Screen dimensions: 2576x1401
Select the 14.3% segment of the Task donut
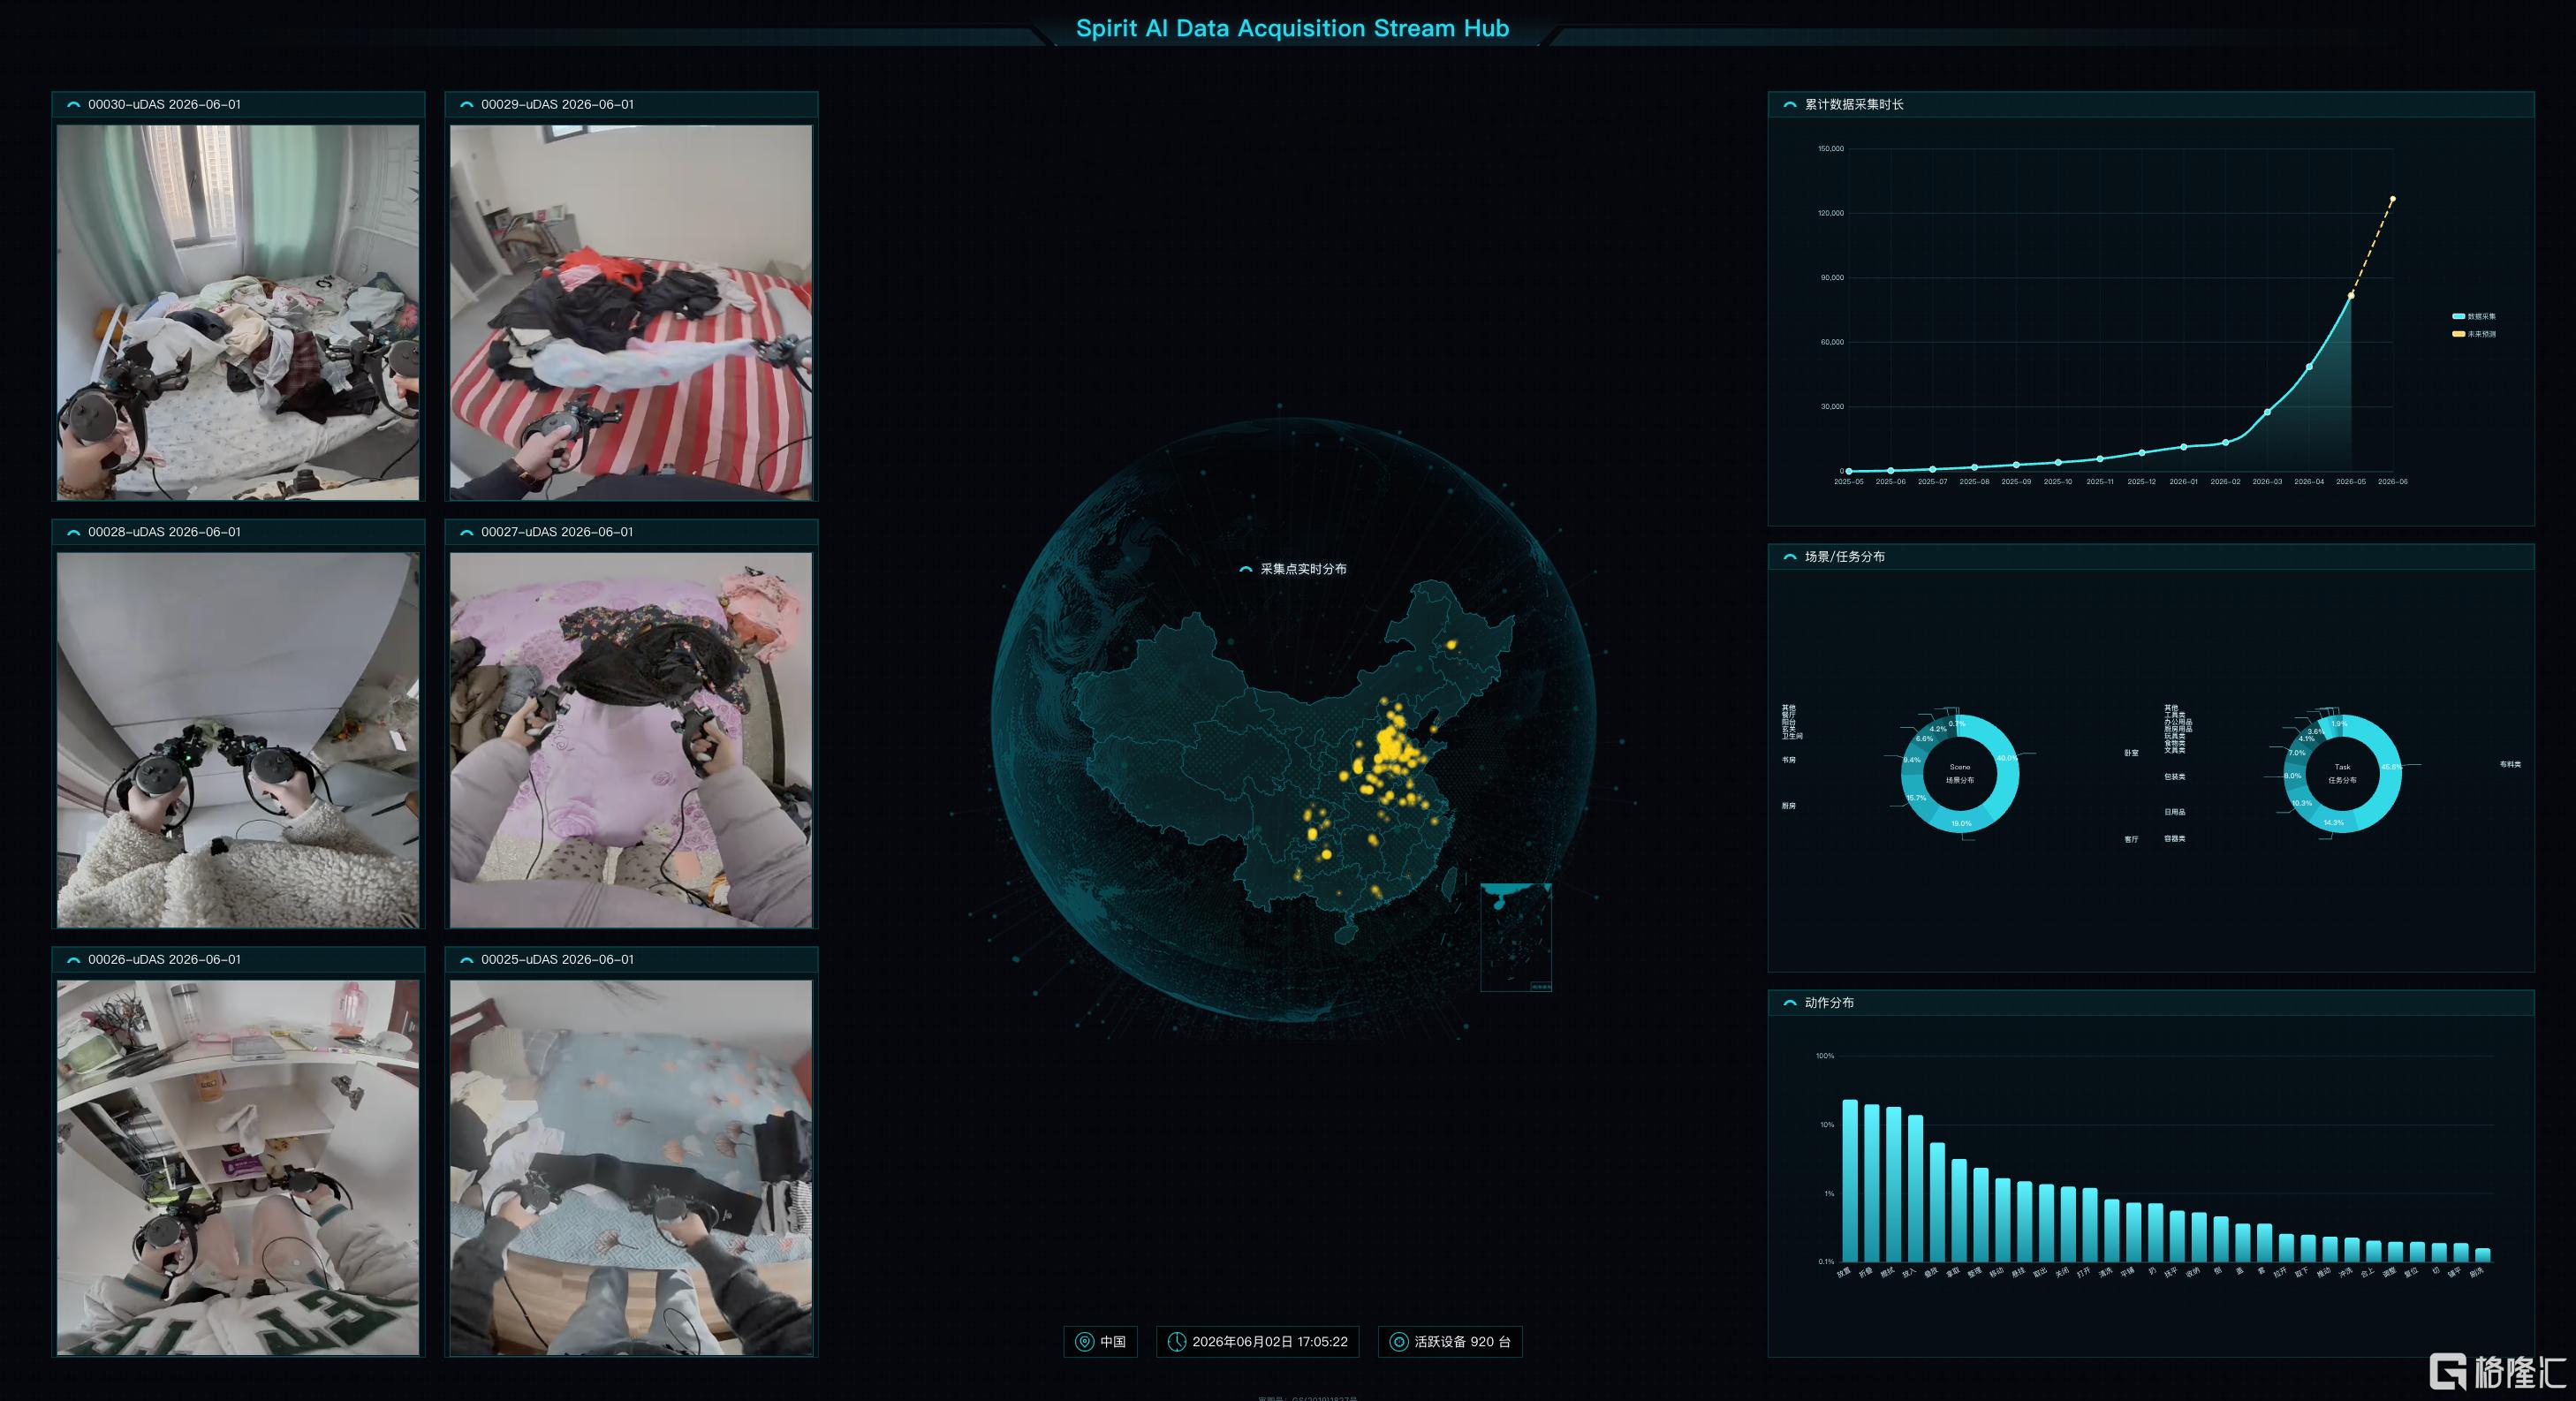[x=2334, y=822]
